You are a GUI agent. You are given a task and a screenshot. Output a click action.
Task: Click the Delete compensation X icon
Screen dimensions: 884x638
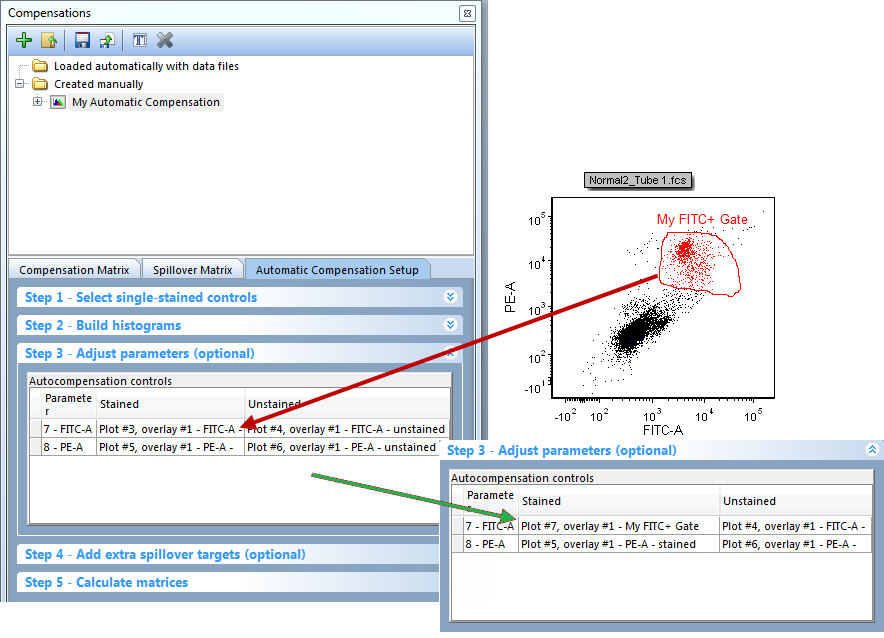pyautogui.click(x=165, y=40)
